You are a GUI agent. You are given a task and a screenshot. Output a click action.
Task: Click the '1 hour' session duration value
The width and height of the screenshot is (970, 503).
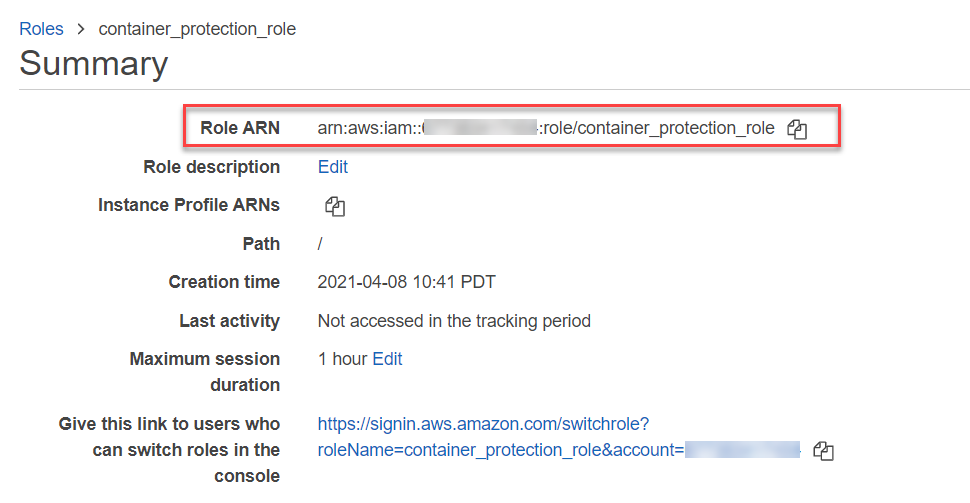click(x=342, y=359)
